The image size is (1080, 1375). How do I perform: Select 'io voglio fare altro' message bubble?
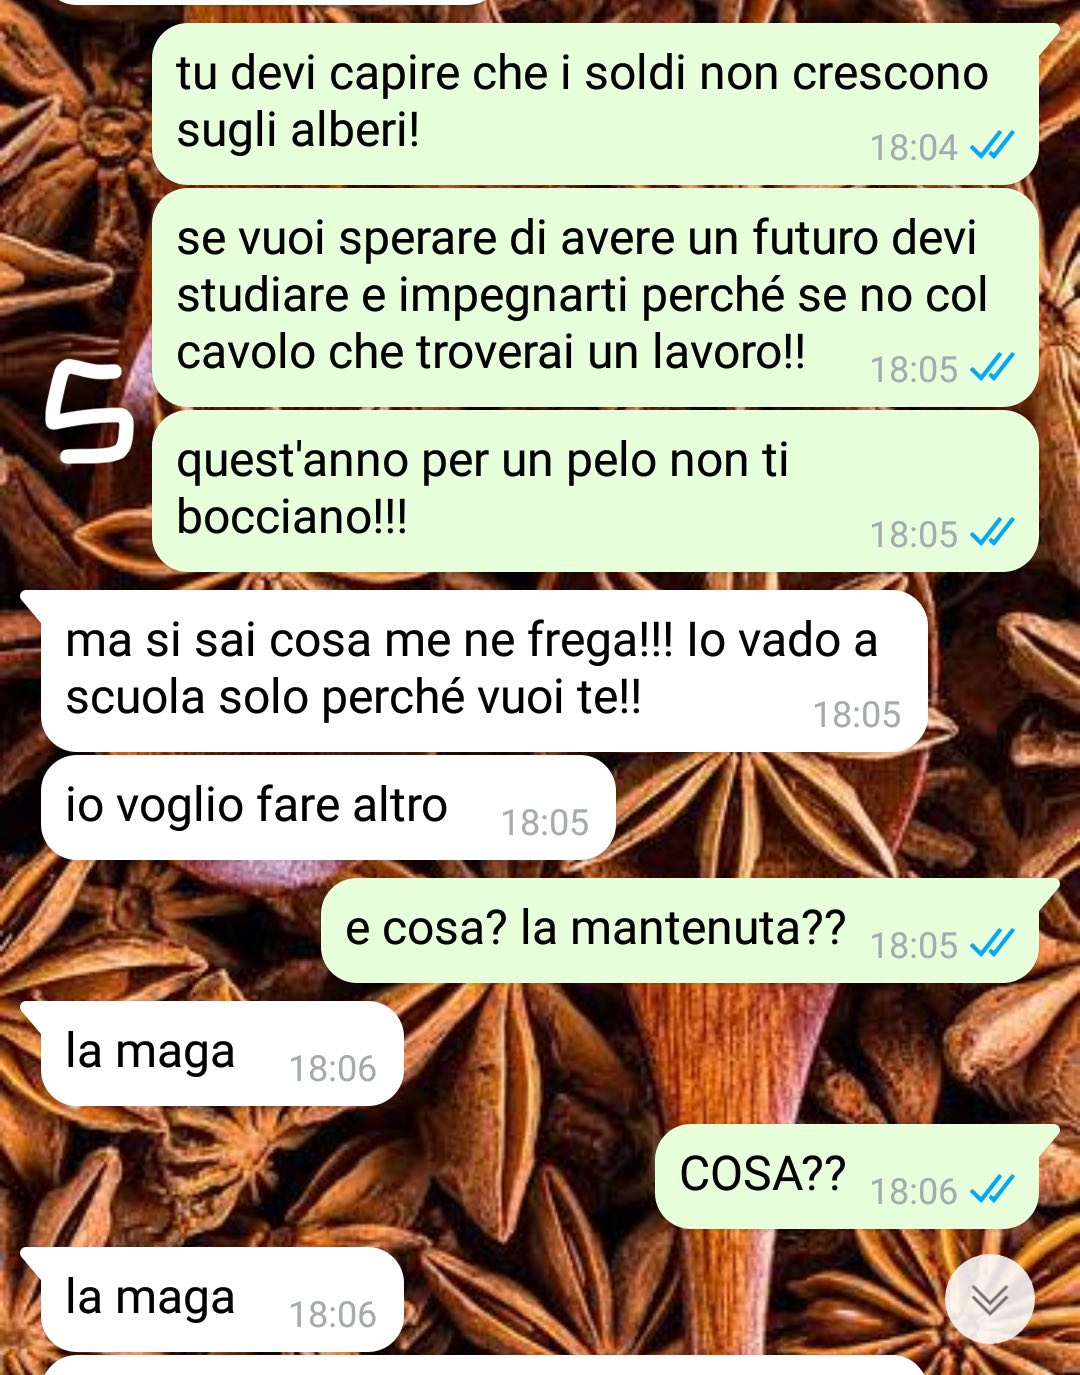[x=328, y=807]
